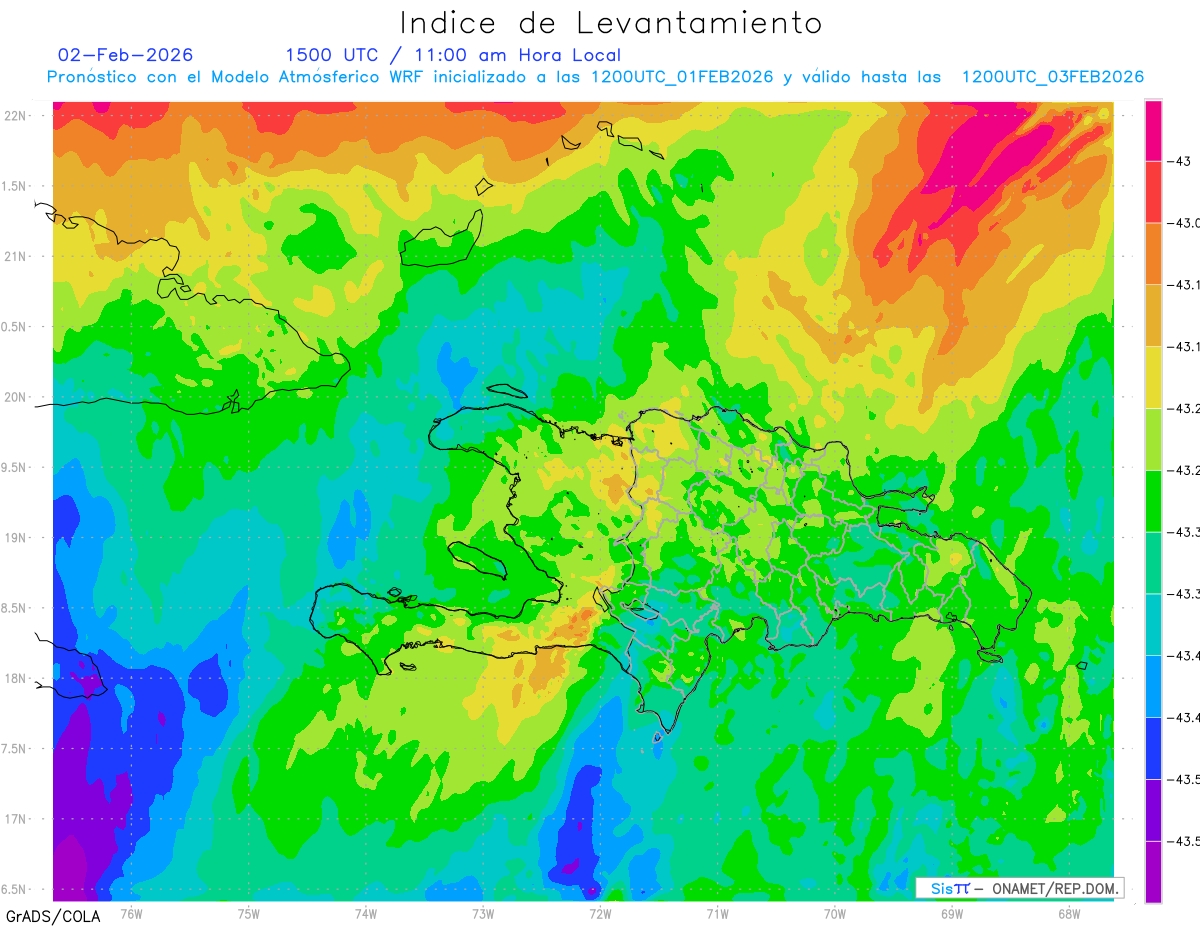Click the '20N' latitude label
This screenshot has width=1200, height=927.
[17, 397]
